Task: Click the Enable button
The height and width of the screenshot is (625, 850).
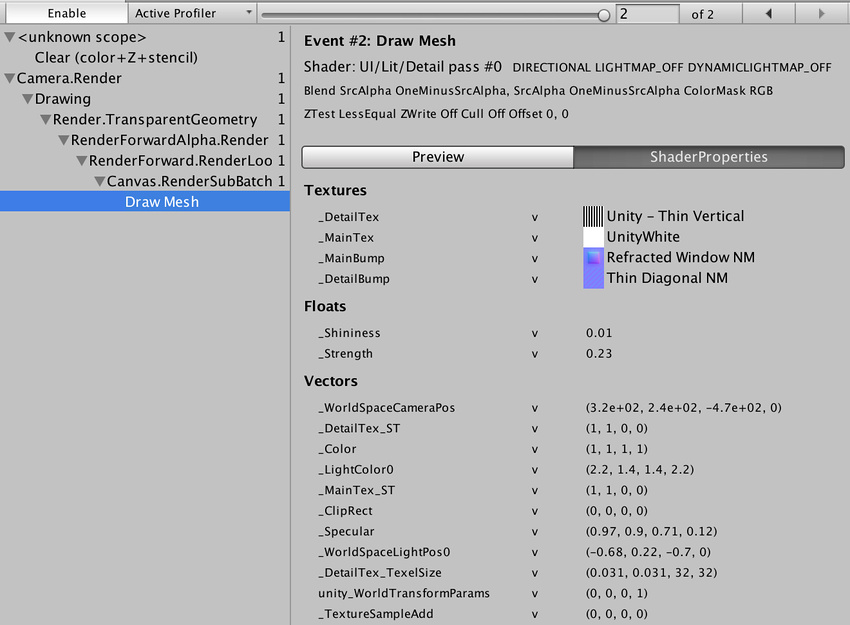Action: point(65,13)
